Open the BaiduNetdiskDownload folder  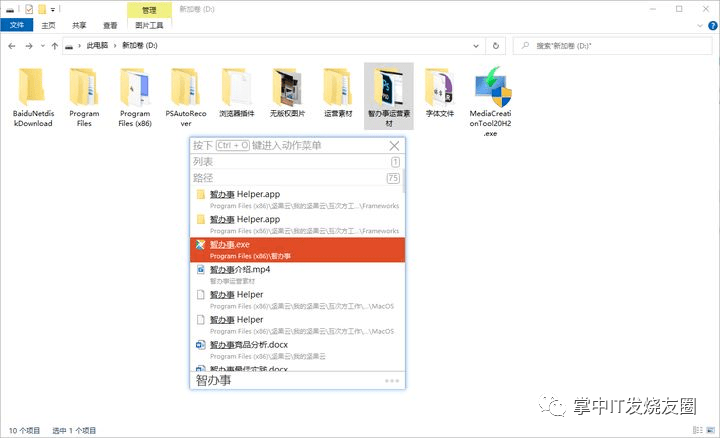[x=33, y=97]
